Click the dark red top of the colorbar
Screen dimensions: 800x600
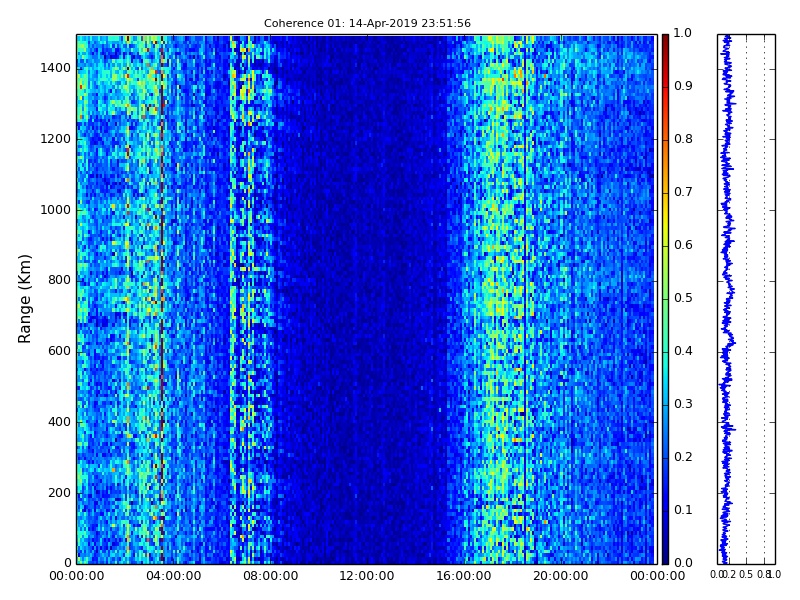[665, 43]
